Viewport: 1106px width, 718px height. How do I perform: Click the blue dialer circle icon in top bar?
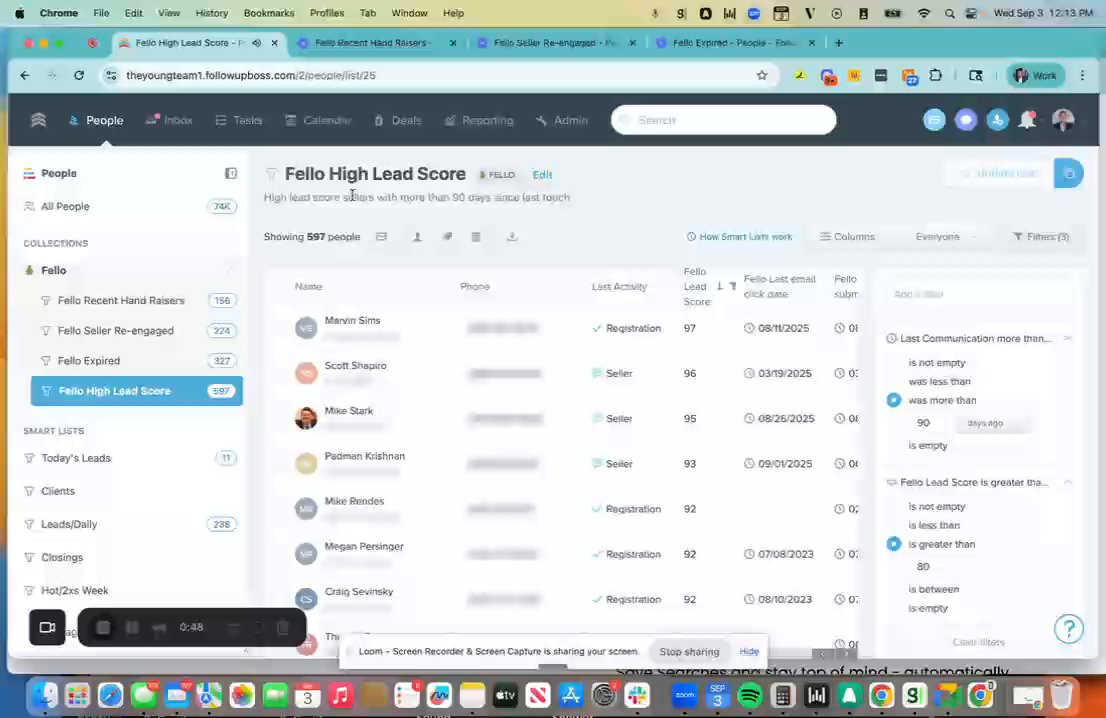click(935, 120)
